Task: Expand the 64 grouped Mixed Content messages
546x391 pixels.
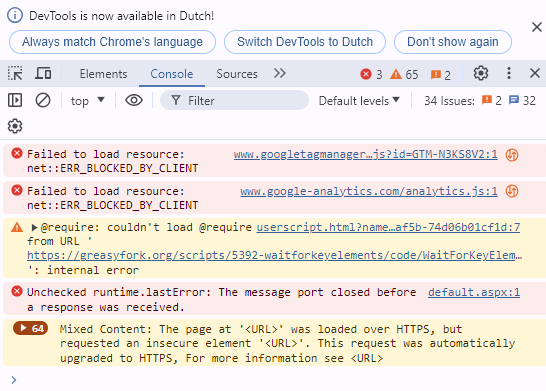Action: click(x=30, y=328)
